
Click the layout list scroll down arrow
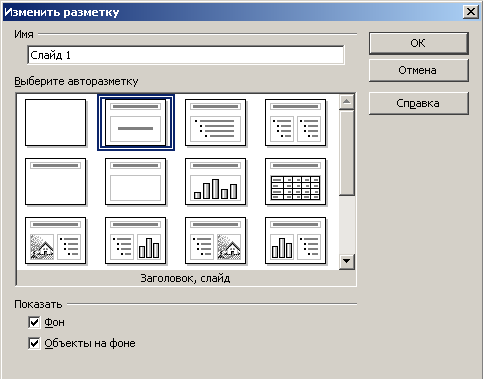click(x=347, y=261)
